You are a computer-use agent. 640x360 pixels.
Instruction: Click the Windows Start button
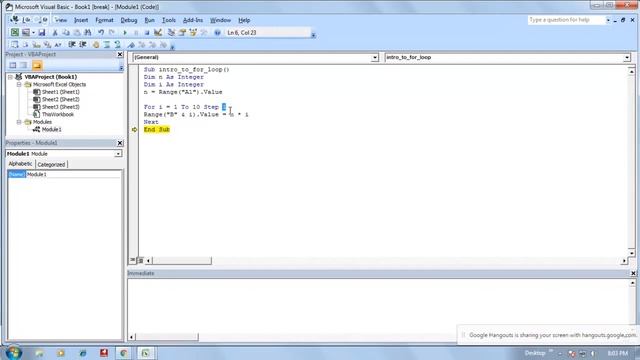tap(13, 353)
